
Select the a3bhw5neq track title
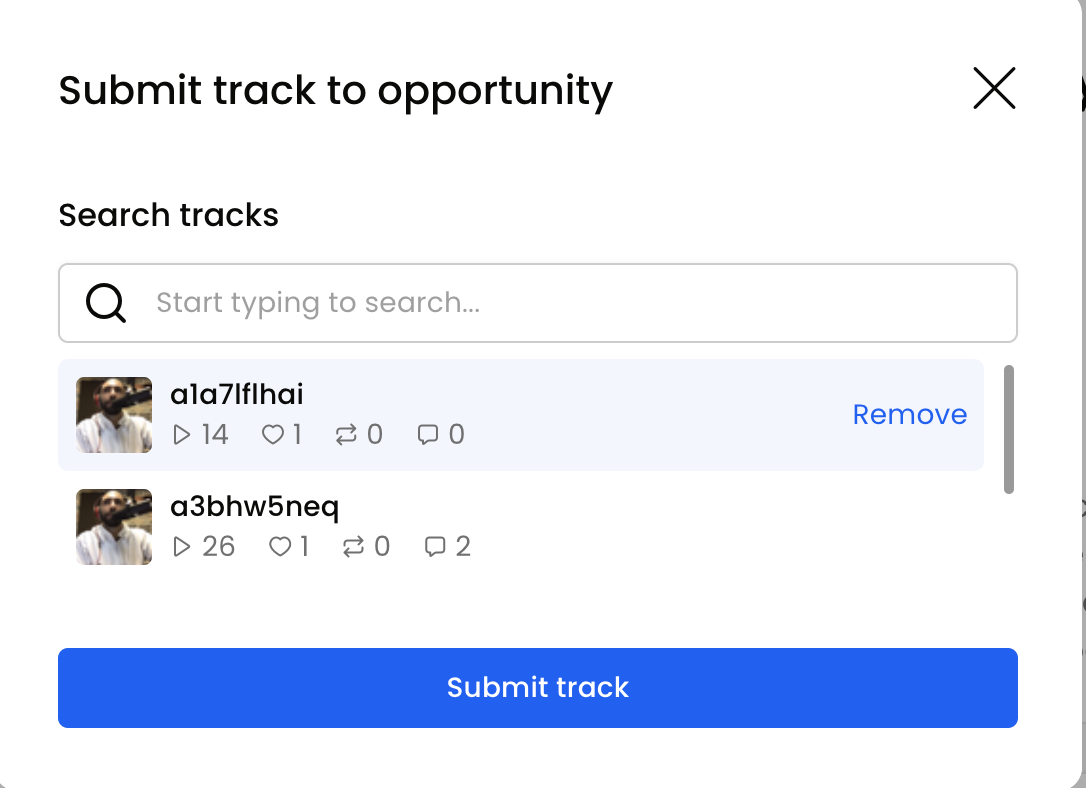(255, 507)
